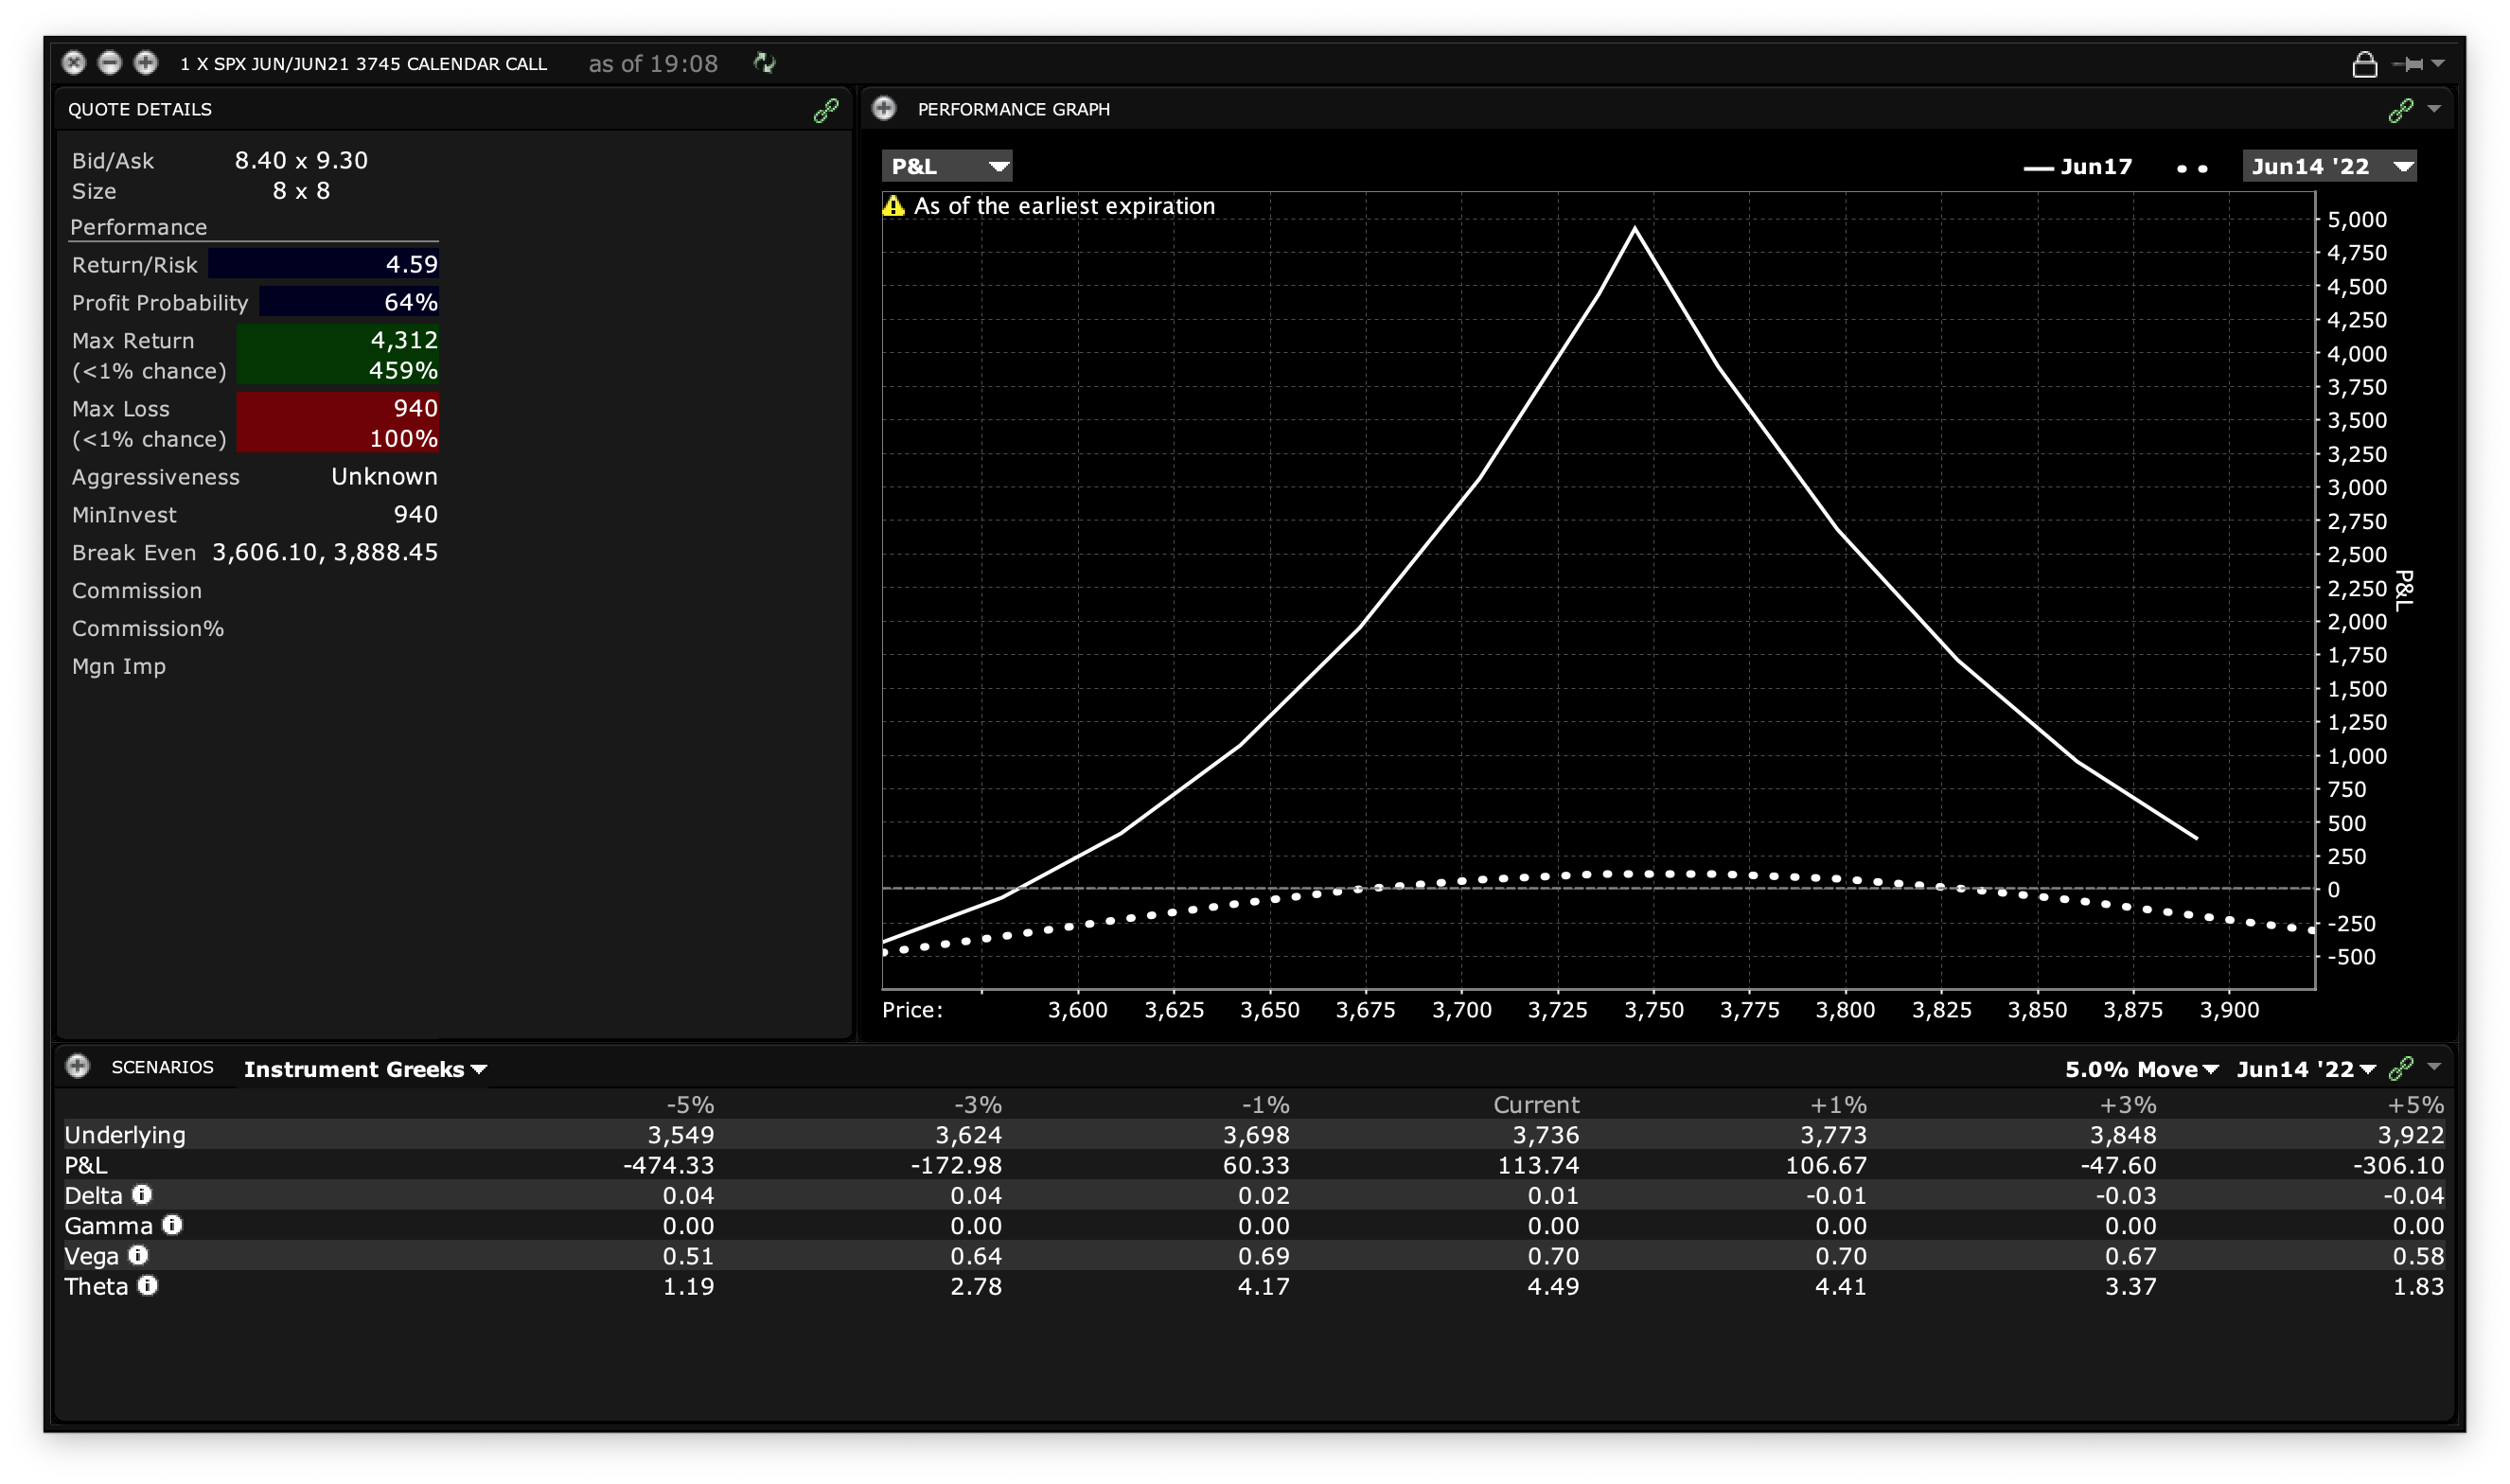Click the pin icon in the title bar

click(2407, 64)
